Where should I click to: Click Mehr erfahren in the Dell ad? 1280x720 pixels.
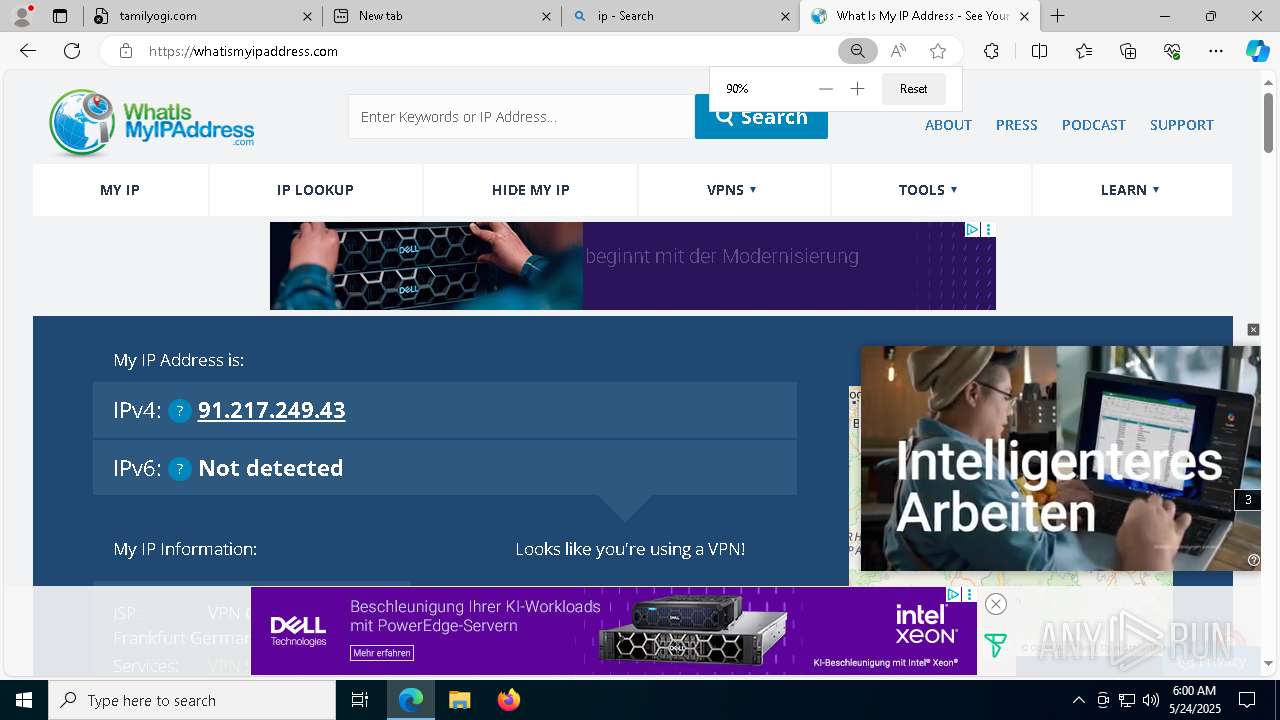click(x=381, y=653)
